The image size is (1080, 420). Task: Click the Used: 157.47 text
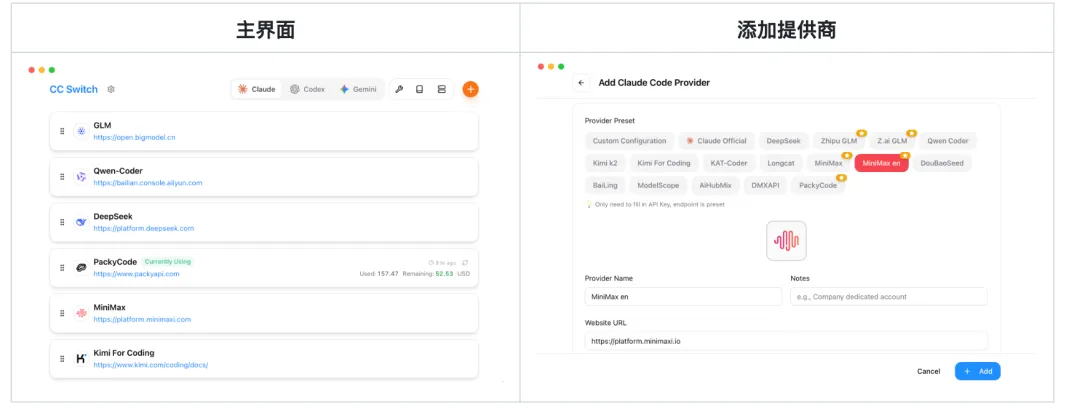pyautogui.click(x=379, y=274)
